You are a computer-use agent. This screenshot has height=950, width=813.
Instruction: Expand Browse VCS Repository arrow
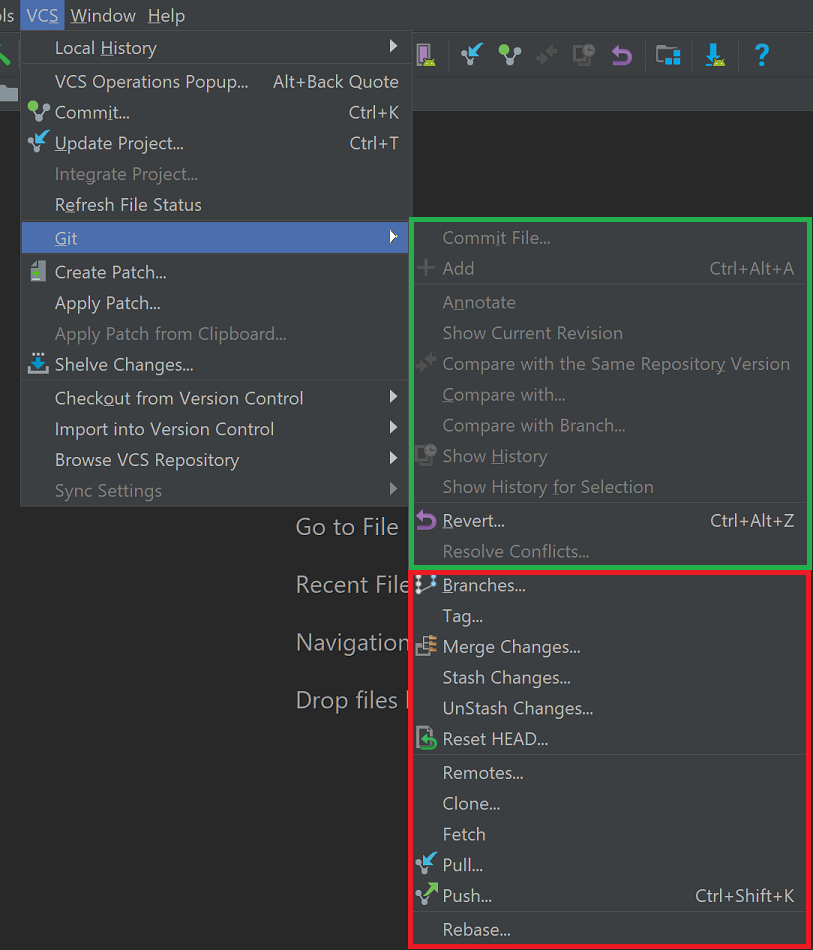point(393,458)
